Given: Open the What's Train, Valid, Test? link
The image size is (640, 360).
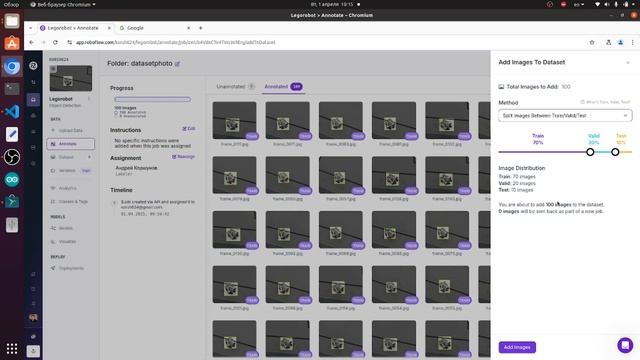Looking at the screenshot, I should [606, 102].
